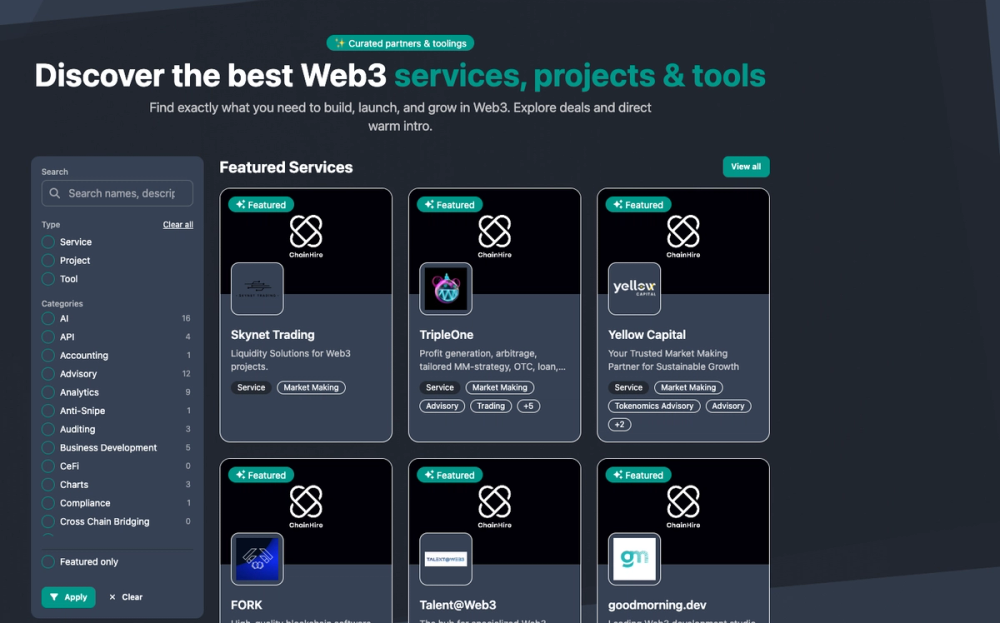The height and width of the screenshot is (623, 1000).
Task: Check the Charts category filter
Action: coord(48,485)
